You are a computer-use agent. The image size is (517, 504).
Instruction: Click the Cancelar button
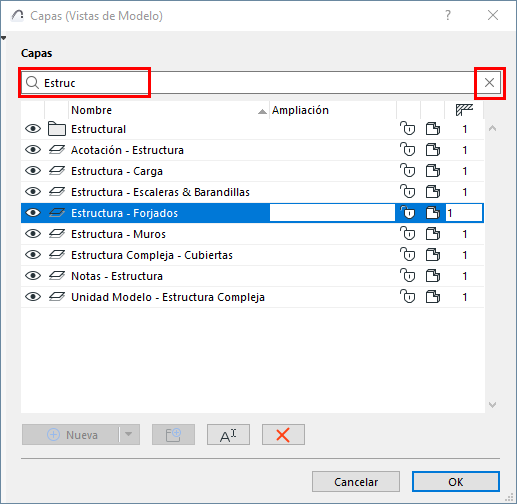(356, 482)
